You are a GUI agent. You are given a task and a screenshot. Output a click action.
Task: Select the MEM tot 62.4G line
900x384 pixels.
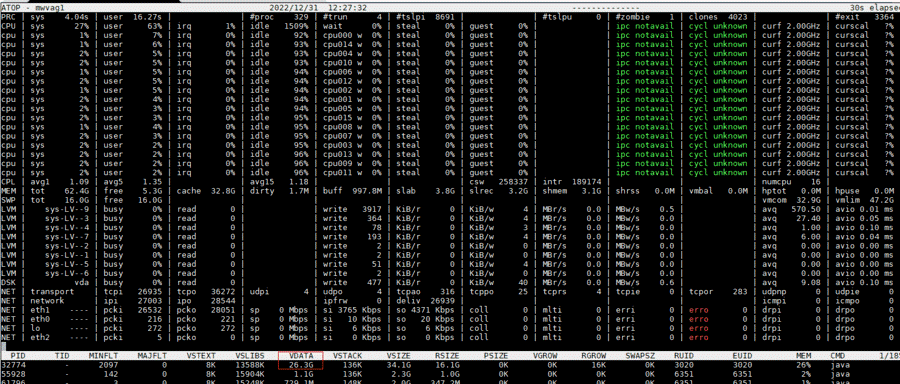[450, 191]
